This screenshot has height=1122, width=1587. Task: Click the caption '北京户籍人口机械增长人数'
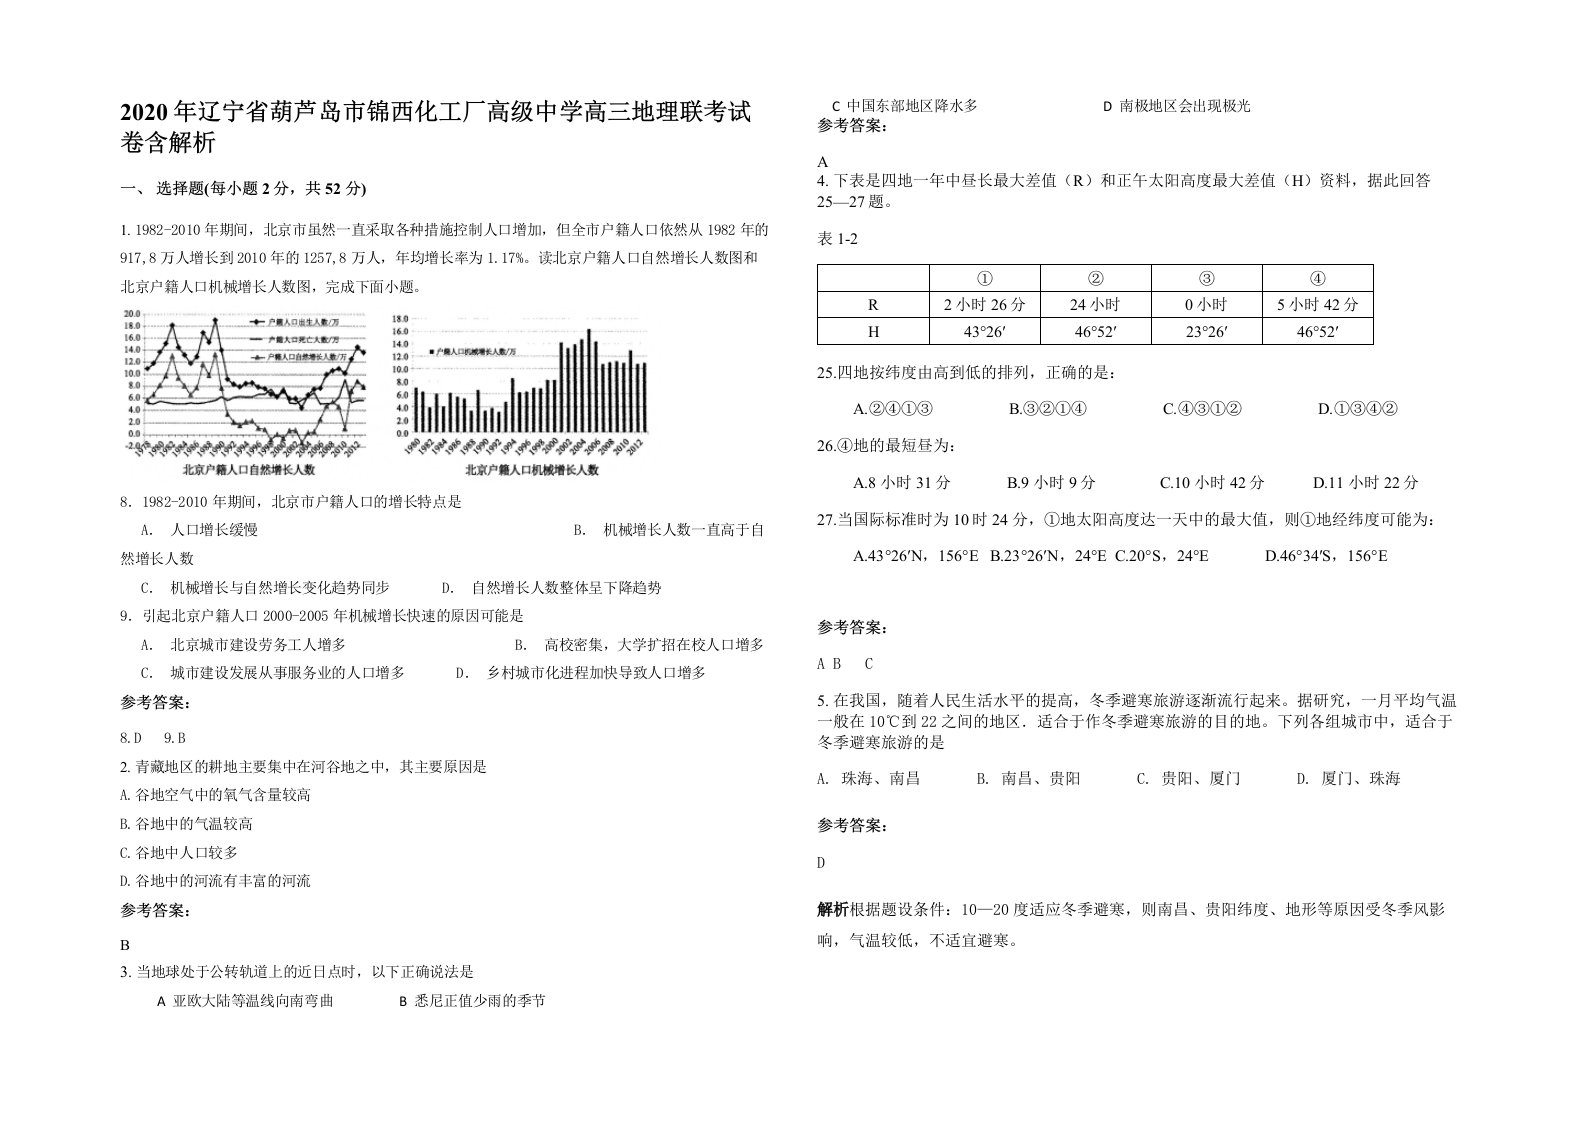tap(531, 469)
